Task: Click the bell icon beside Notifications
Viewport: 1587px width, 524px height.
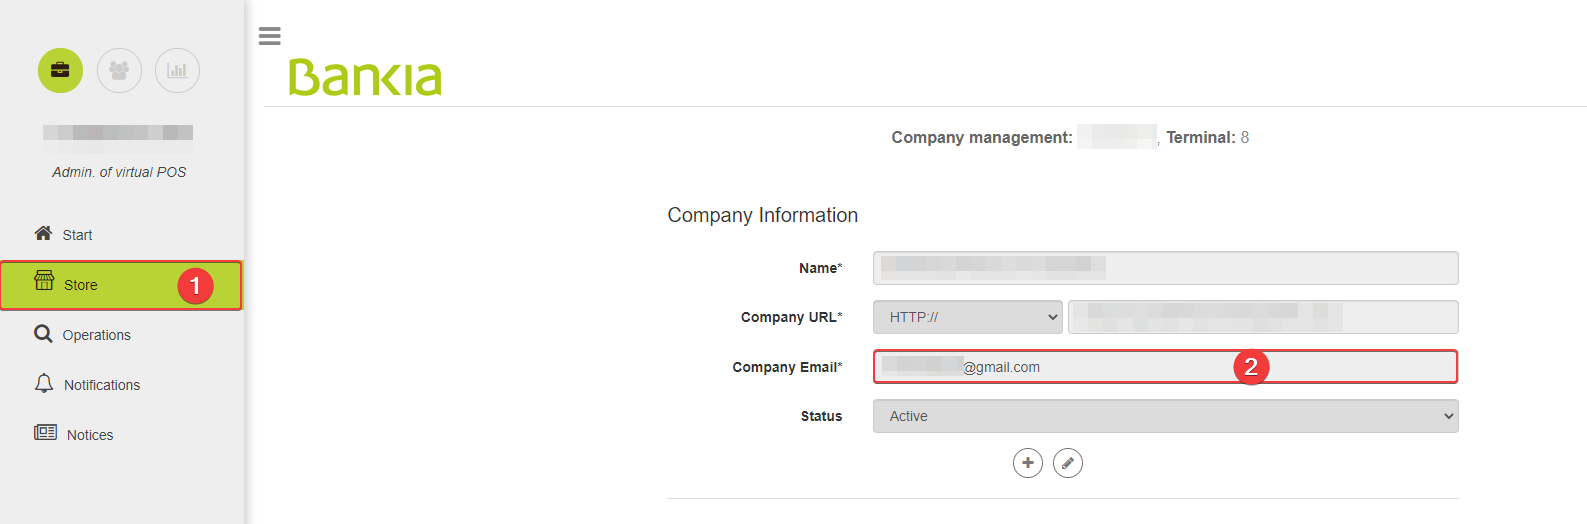Action: click(44, 383)
